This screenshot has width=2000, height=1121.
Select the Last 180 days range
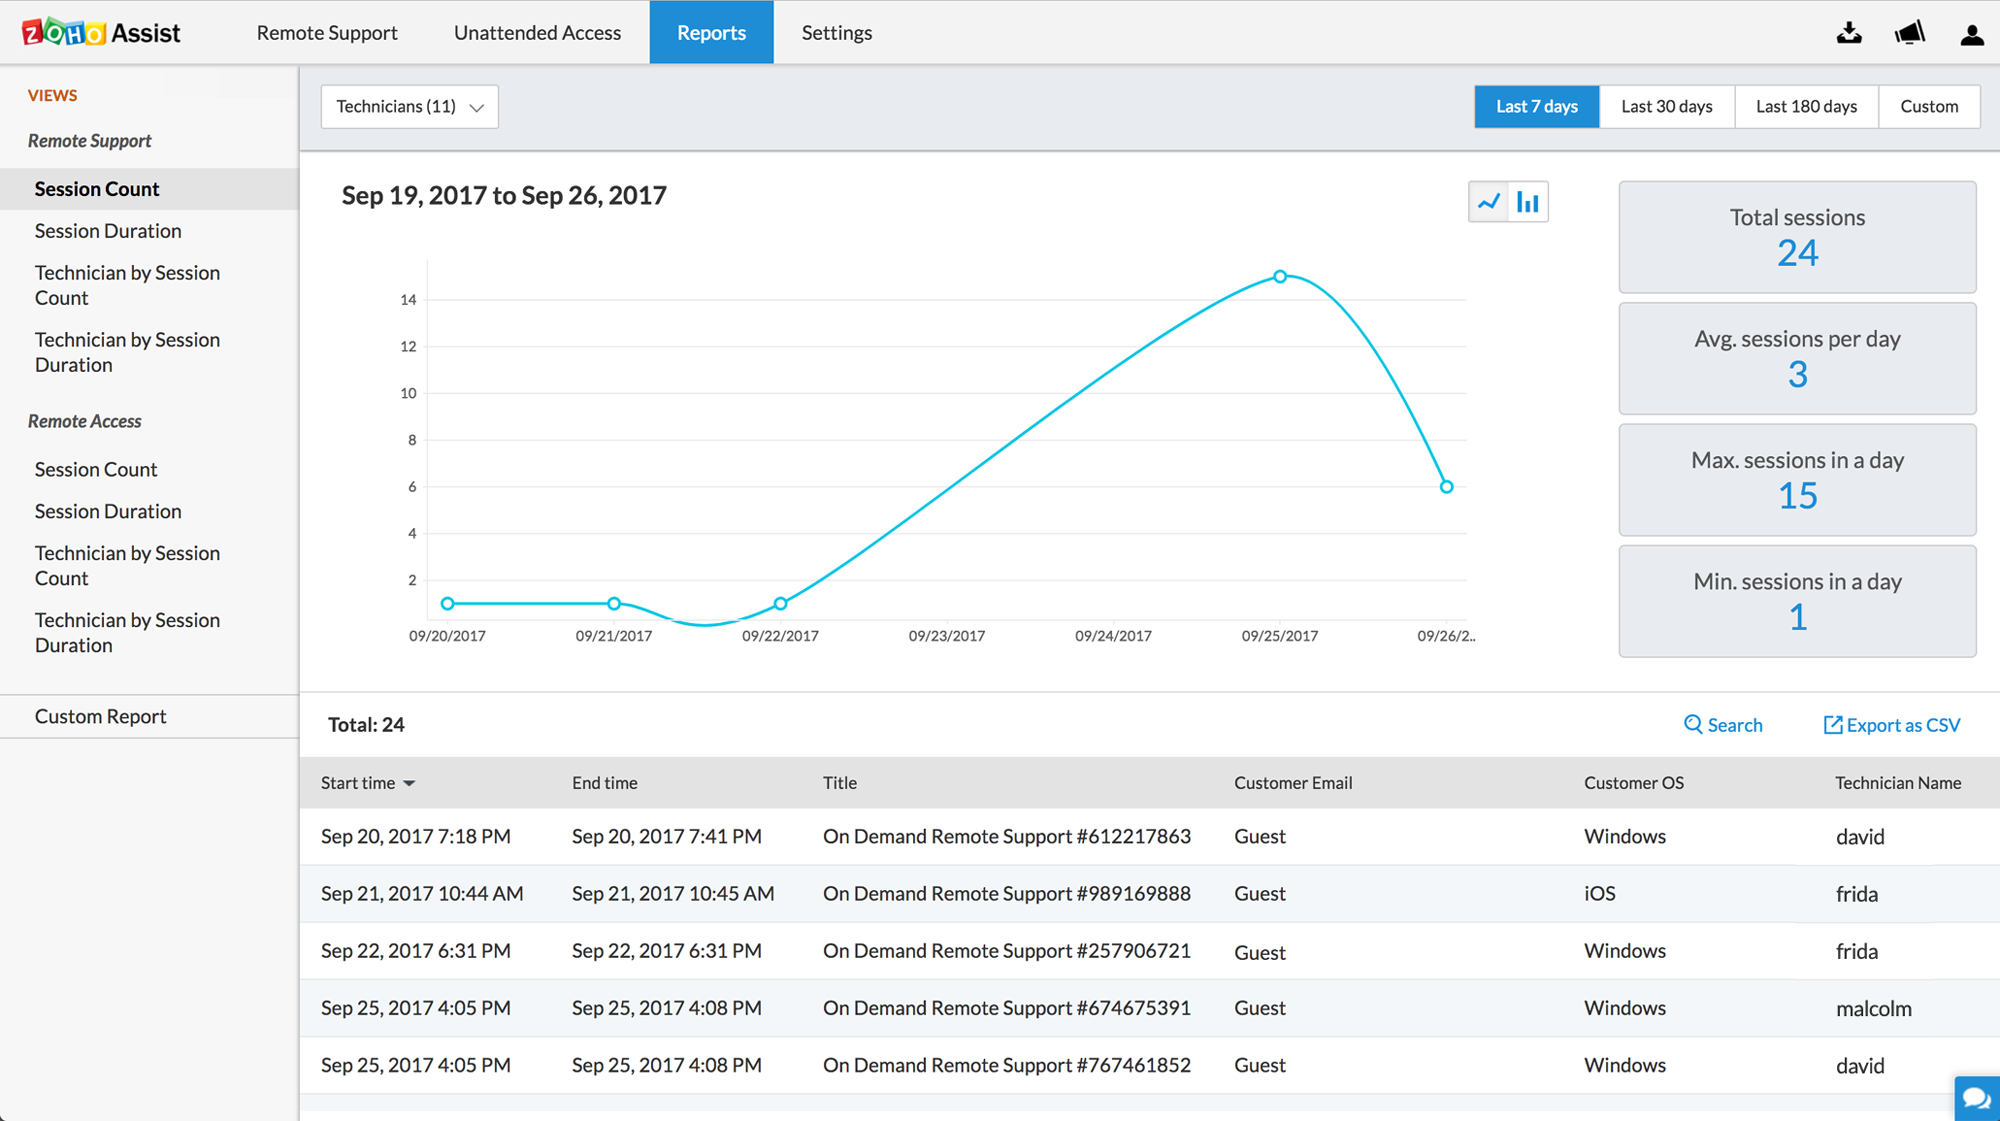1806,106
